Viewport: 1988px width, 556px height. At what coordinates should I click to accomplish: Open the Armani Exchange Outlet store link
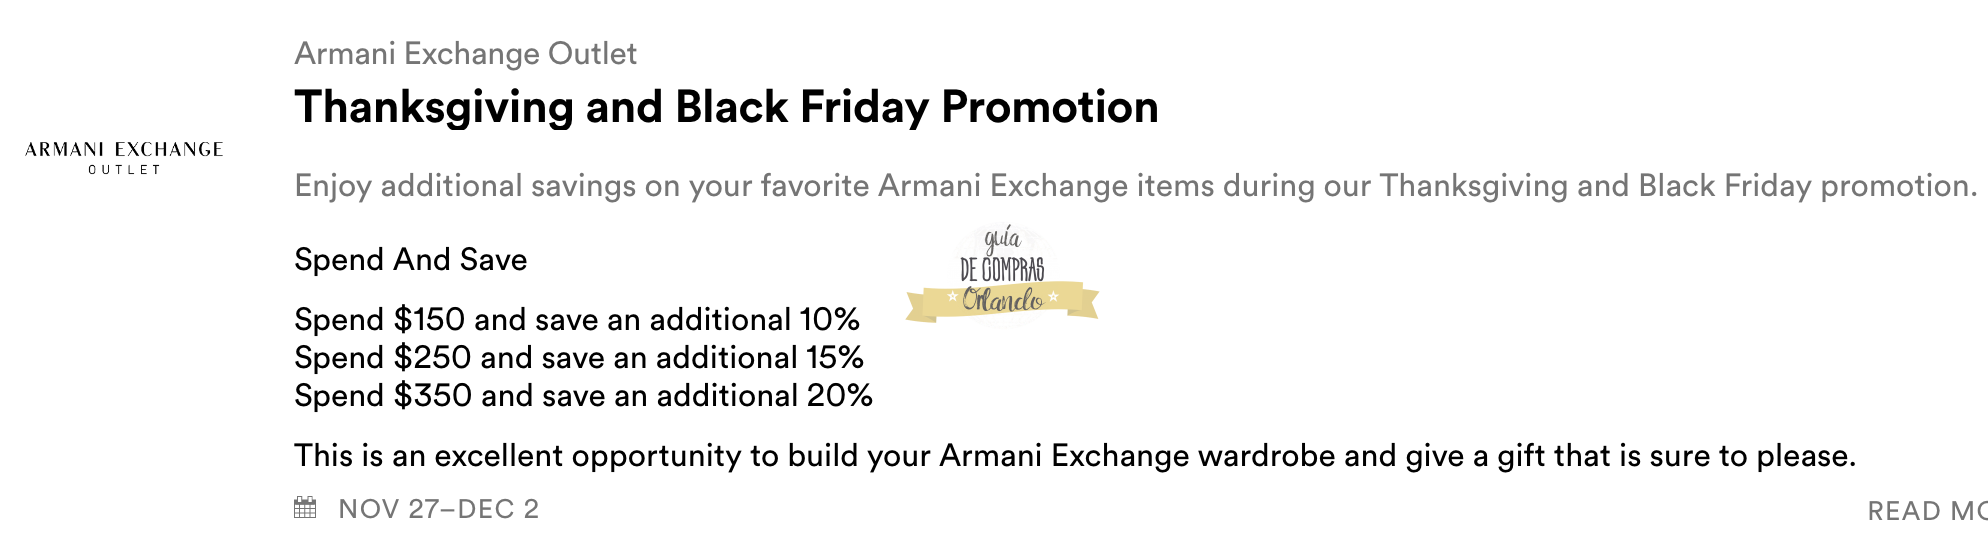tap(465, 53)
